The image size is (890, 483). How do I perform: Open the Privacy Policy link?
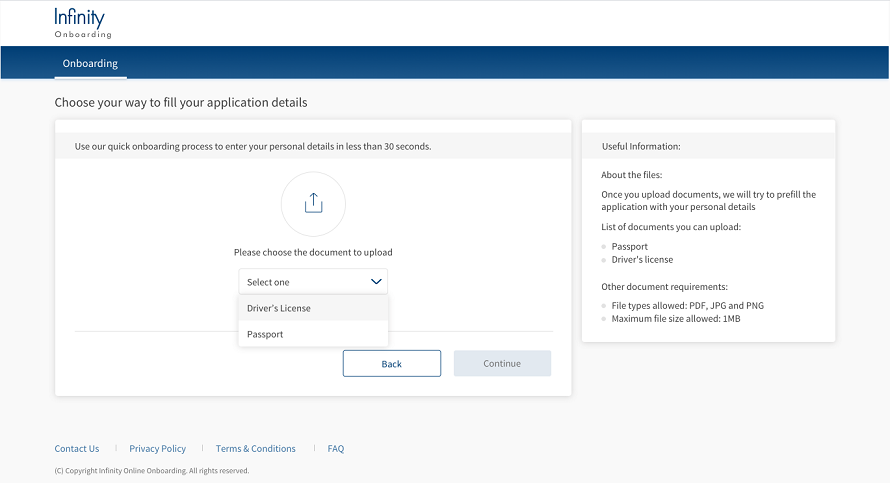tap(158, 449)
